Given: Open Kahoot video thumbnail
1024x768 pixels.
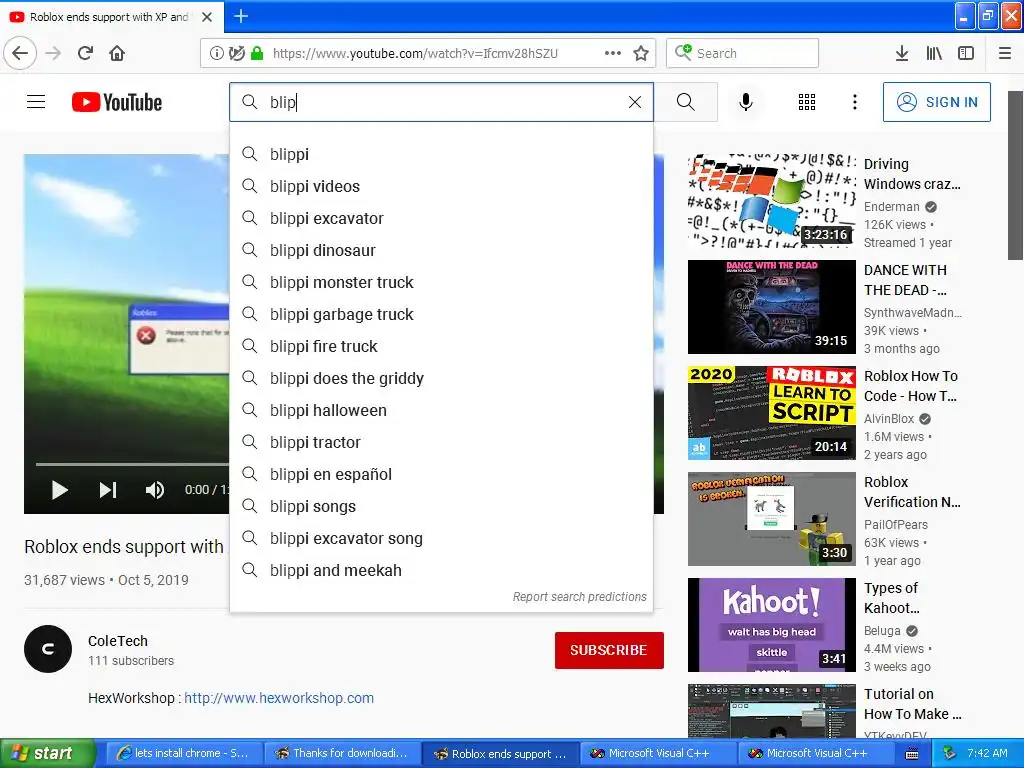Looking at the screenshot, I should [771, 625].
